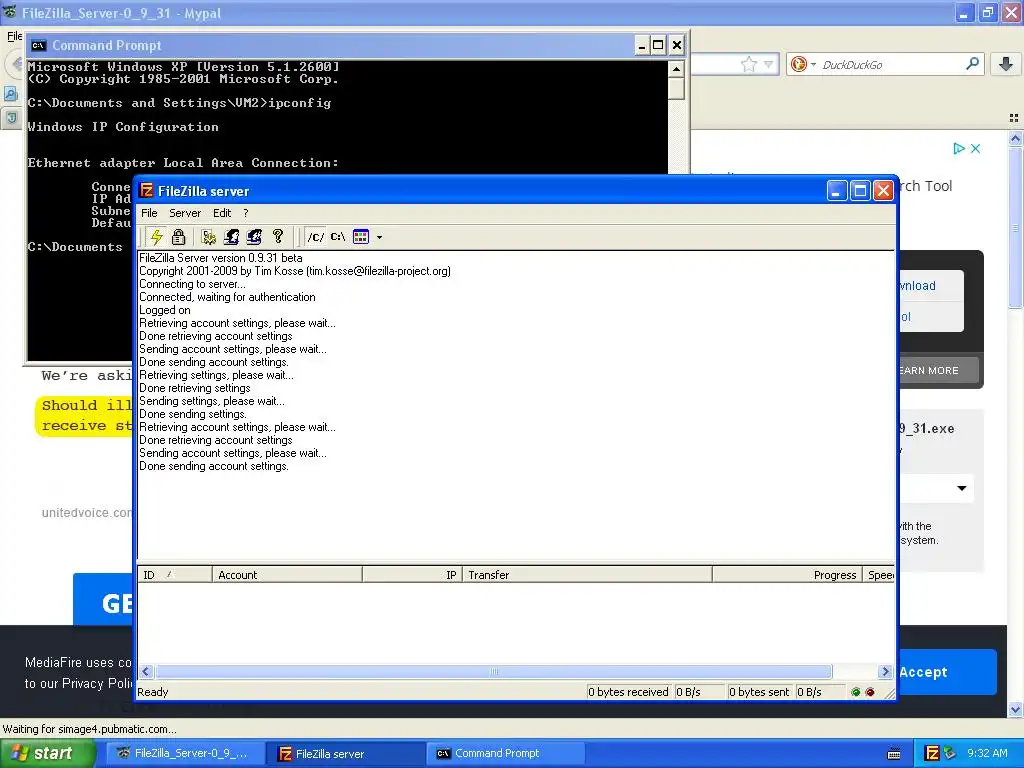1024x768 pixels.
Task: Click Command Prompt title bar icon
Action: tap(39, 45)
